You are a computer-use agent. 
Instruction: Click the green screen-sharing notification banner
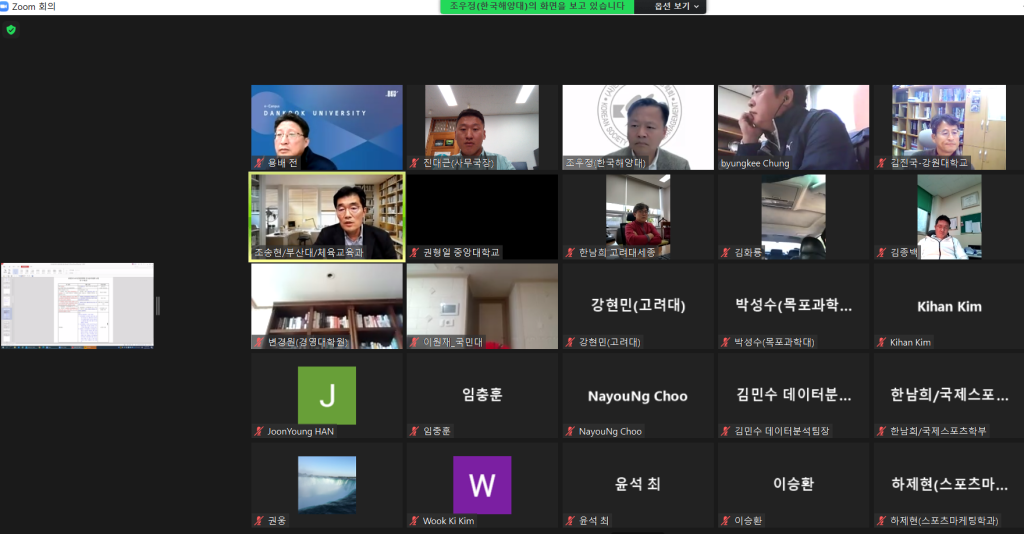(536, 6)
